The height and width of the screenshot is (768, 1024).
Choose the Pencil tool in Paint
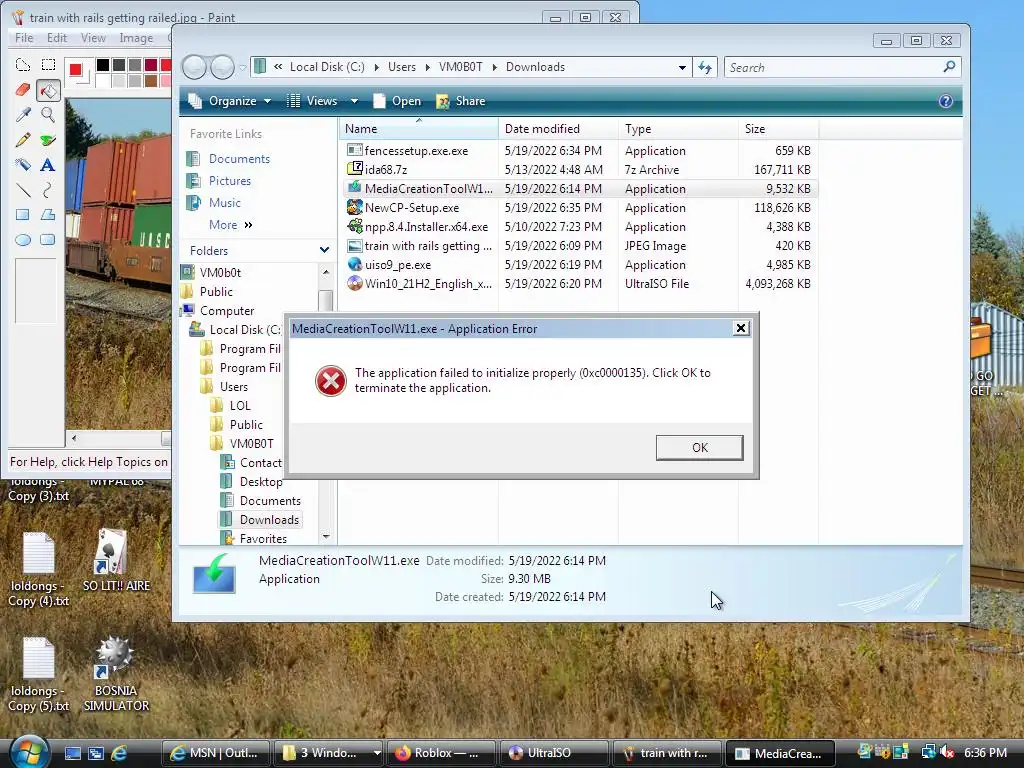click(x=23, y=140)
